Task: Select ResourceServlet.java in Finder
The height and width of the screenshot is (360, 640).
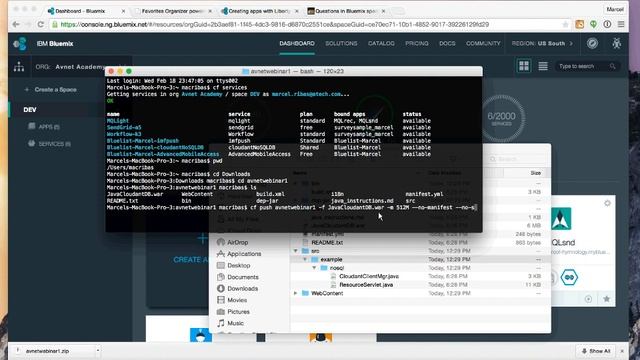Action: [x=366, y=285]
